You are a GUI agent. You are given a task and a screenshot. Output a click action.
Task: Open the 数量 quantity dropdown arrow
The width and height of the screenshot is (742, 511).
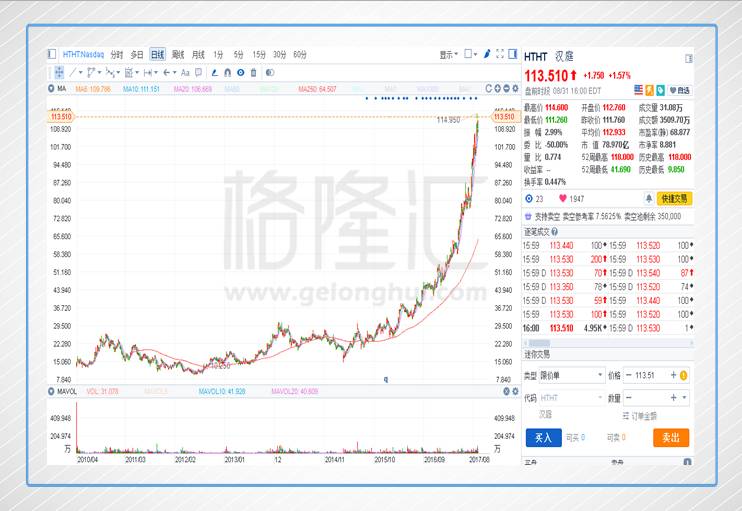(x=684, y=397)
